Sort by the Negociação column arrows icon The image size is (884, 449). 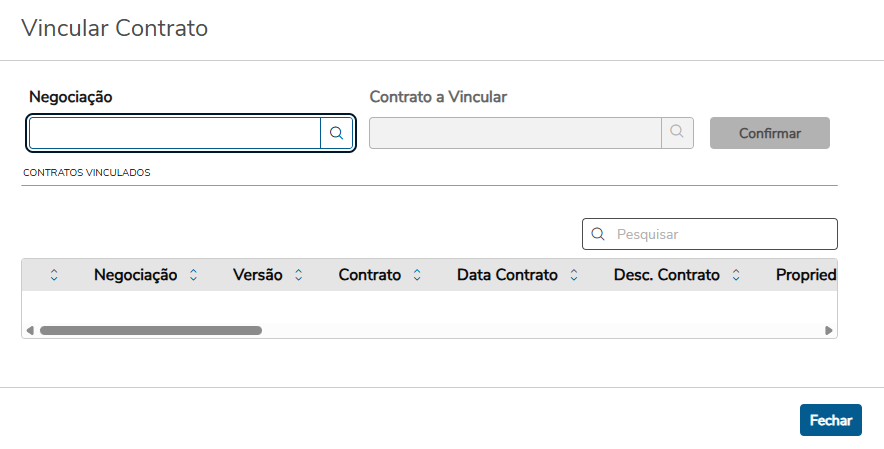193,275
